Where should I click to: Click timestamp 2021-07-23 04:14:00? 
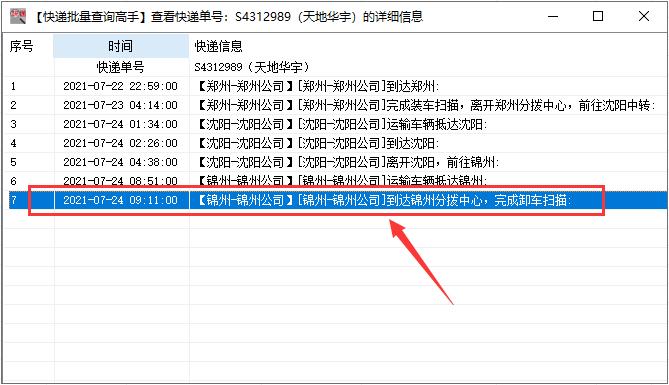click(x=120, y=105)
